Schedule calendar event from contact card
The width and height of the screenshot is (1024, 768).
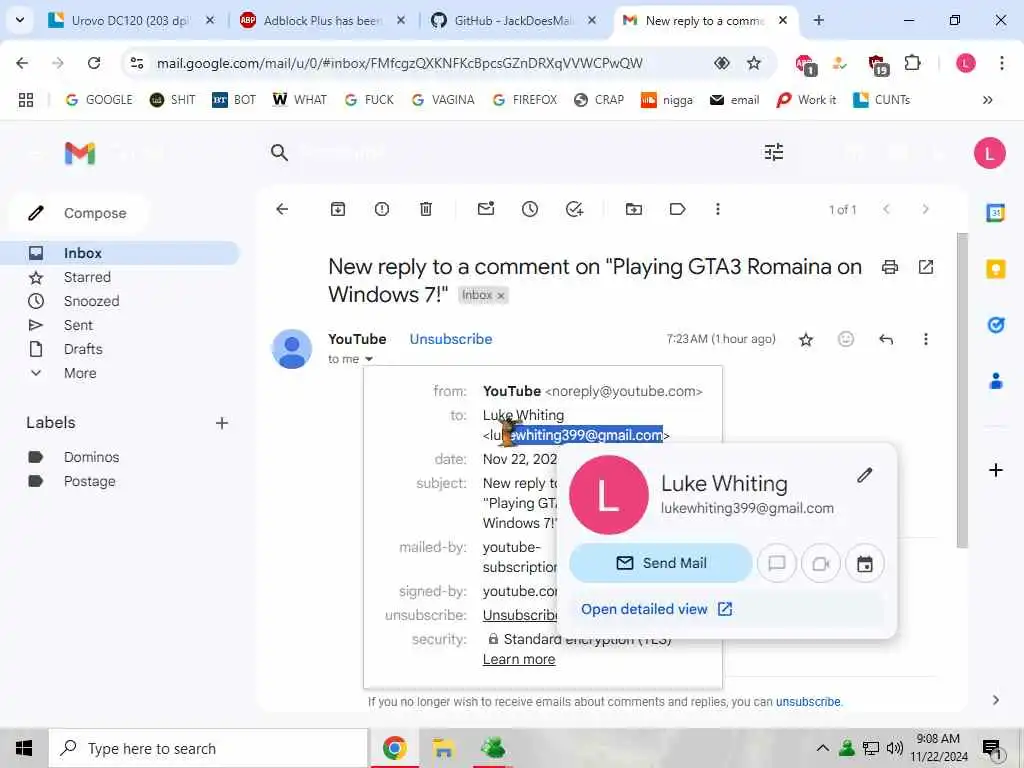tap(865, 563)
